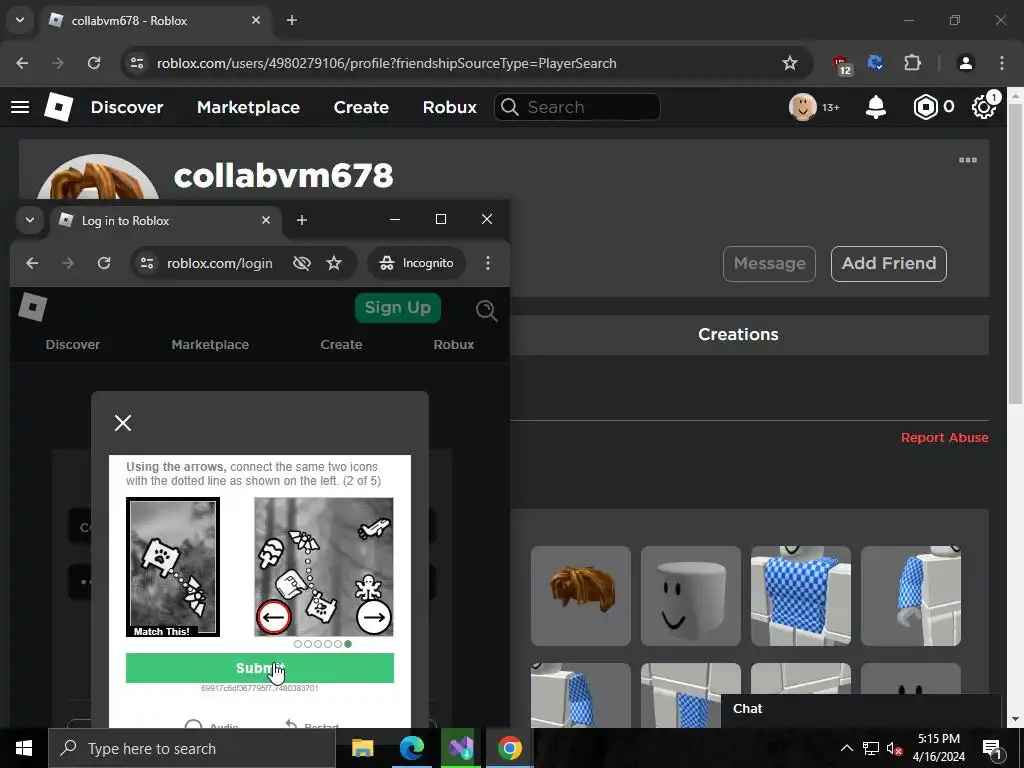Switch to the Creations tab on the profile
Screen dimensions: 1024x768
(x=738, y=334)
